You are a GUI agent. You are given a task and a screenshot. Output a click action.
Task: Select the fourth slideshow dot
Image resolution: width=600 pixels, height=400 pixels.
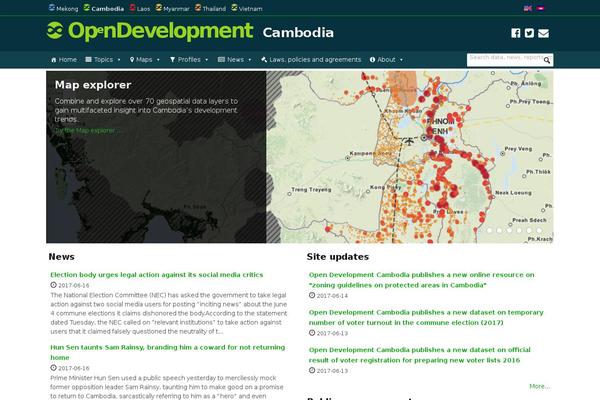[x=519, y=230]
